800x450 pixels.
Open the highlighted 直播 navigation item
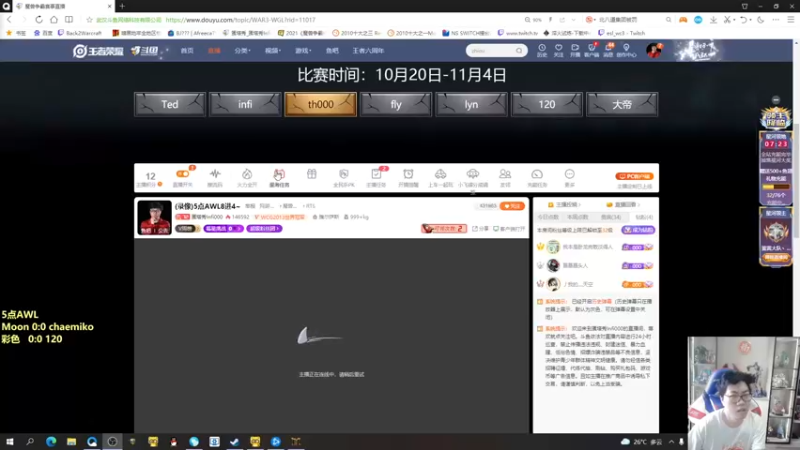coord(214,51)
